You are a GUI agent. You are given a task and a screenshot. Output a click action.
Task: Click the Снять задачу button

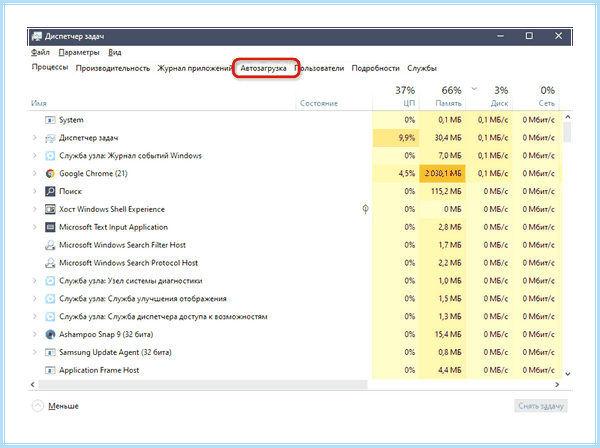[541, 406]
